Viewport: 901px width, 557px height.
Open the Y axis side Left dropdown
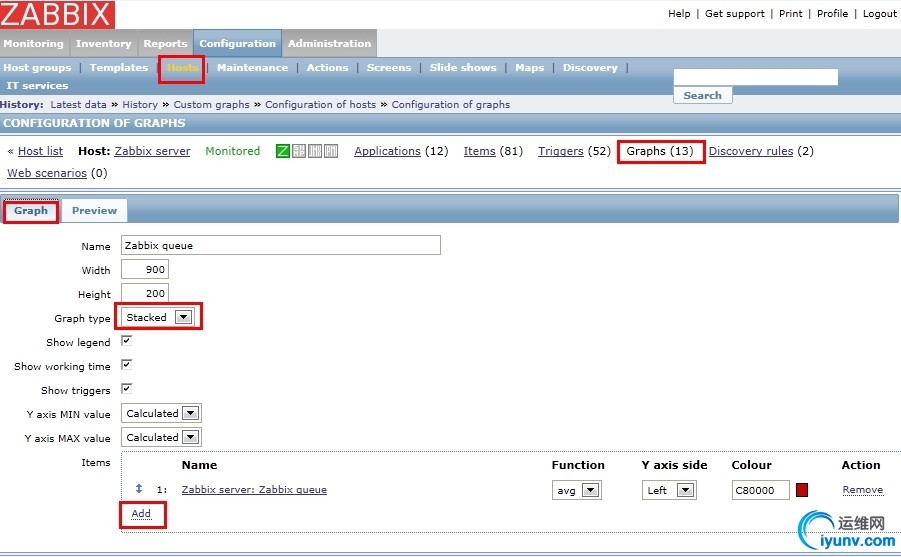669,490
